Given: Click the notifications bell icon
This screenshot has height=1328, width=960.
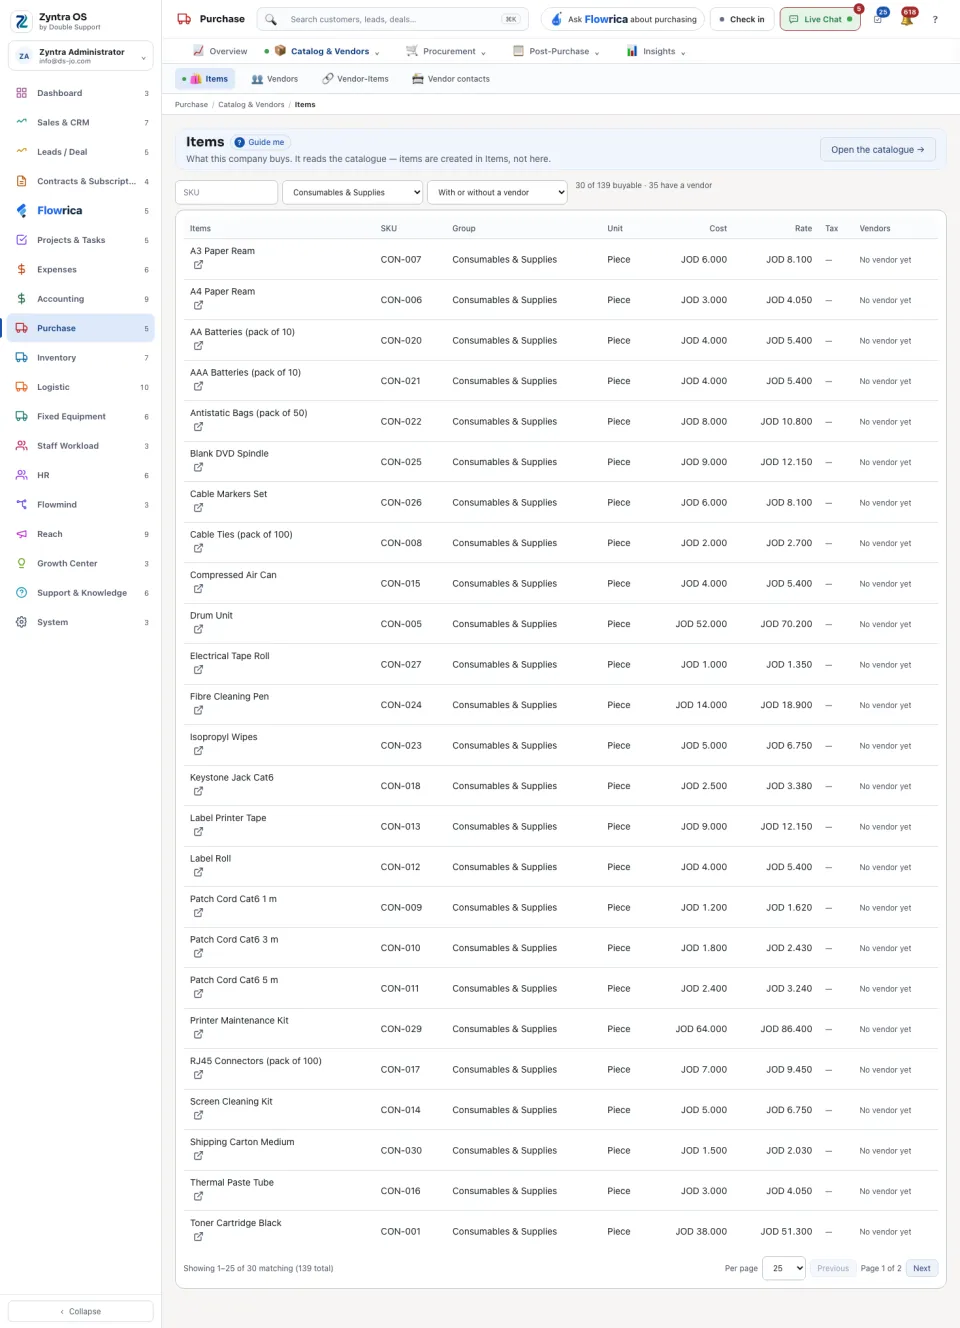Looking at the screenshot, I should click(x=906, y=19).
